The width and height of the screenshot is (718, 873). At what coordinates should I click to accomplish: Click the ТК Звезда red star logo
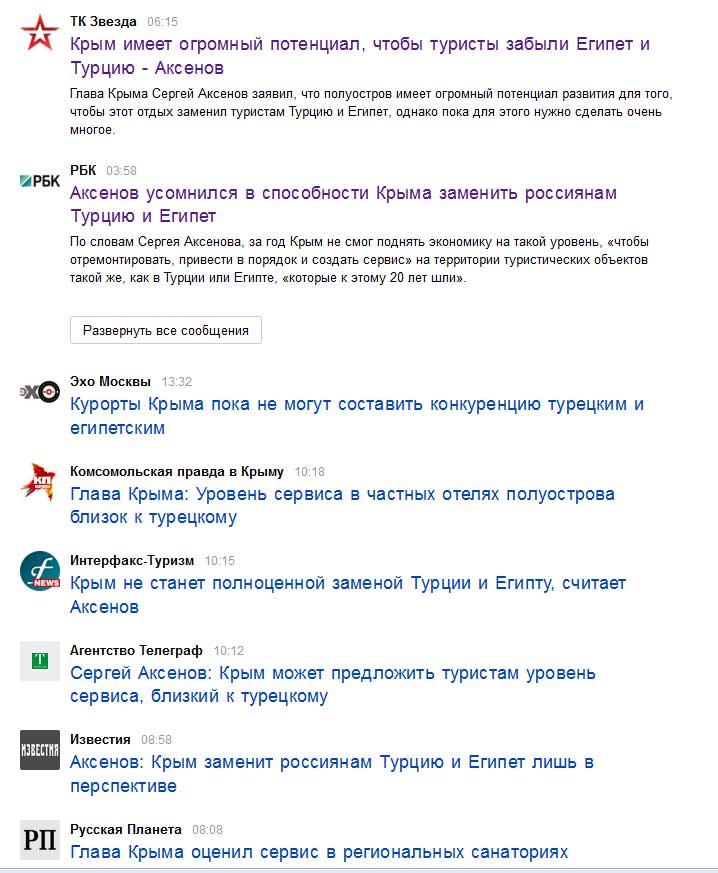40,33
